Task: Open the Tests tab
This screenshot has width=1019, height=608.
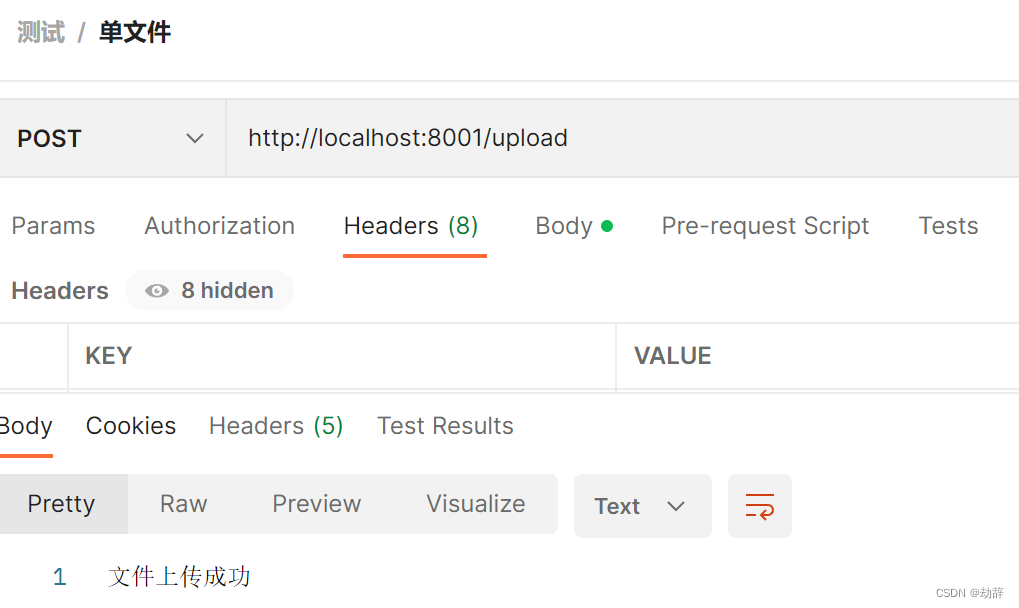Action: [x=948, y=226]
